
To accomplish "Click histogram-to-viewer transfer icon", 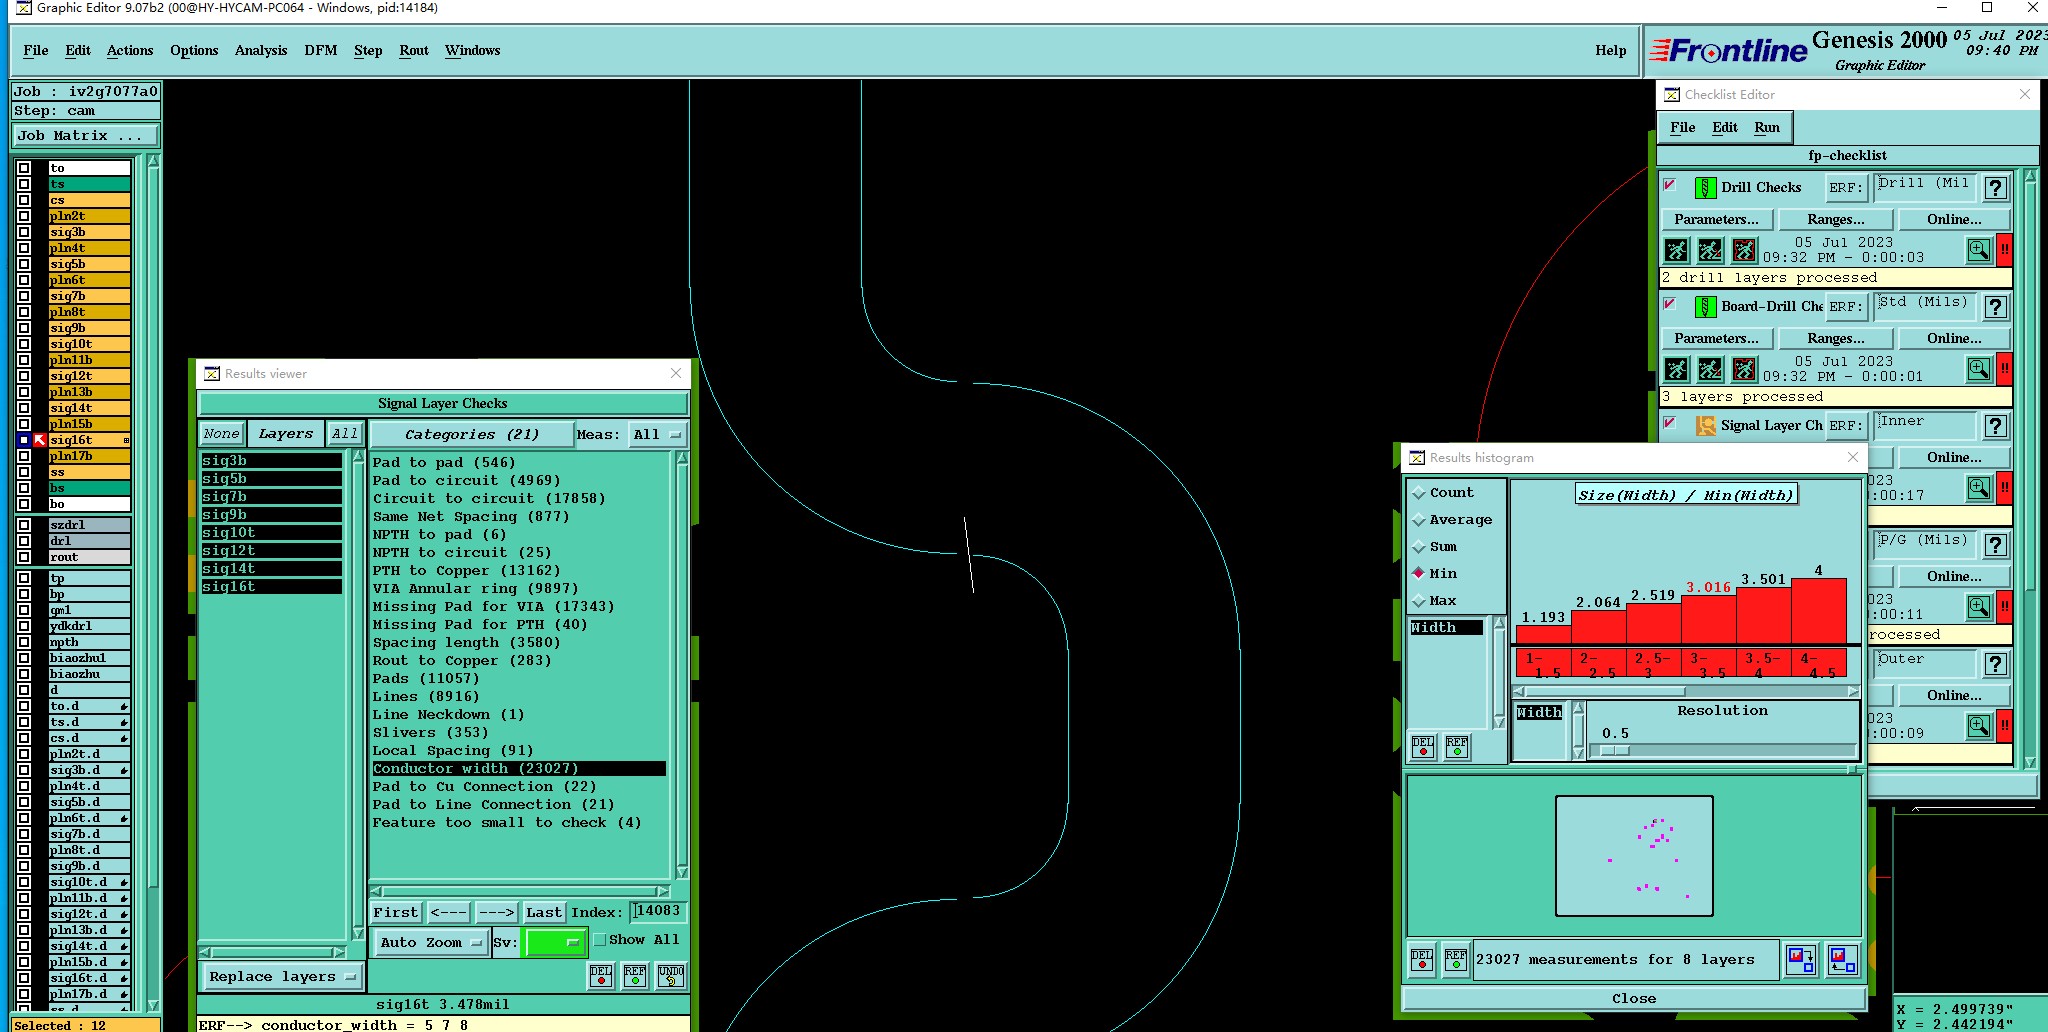I will pos(1802,960).
